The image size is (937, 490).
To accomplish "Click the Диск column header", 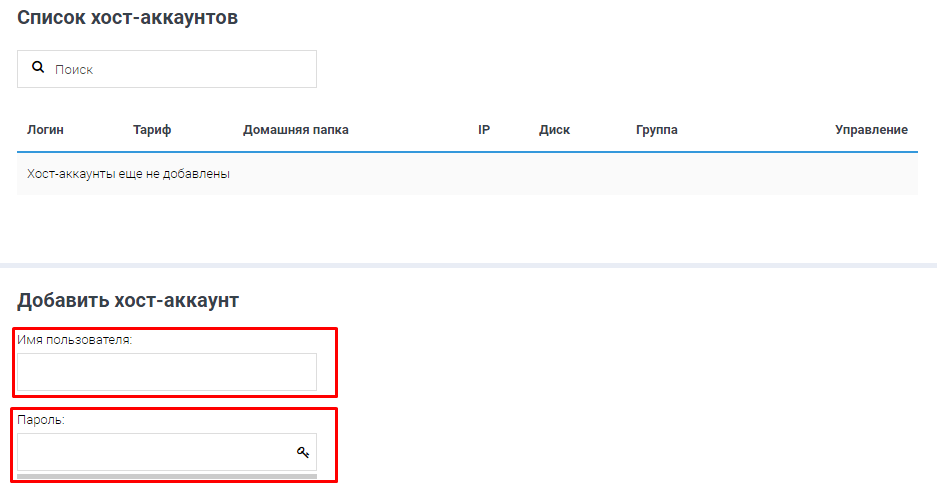I will pos(554,130).
